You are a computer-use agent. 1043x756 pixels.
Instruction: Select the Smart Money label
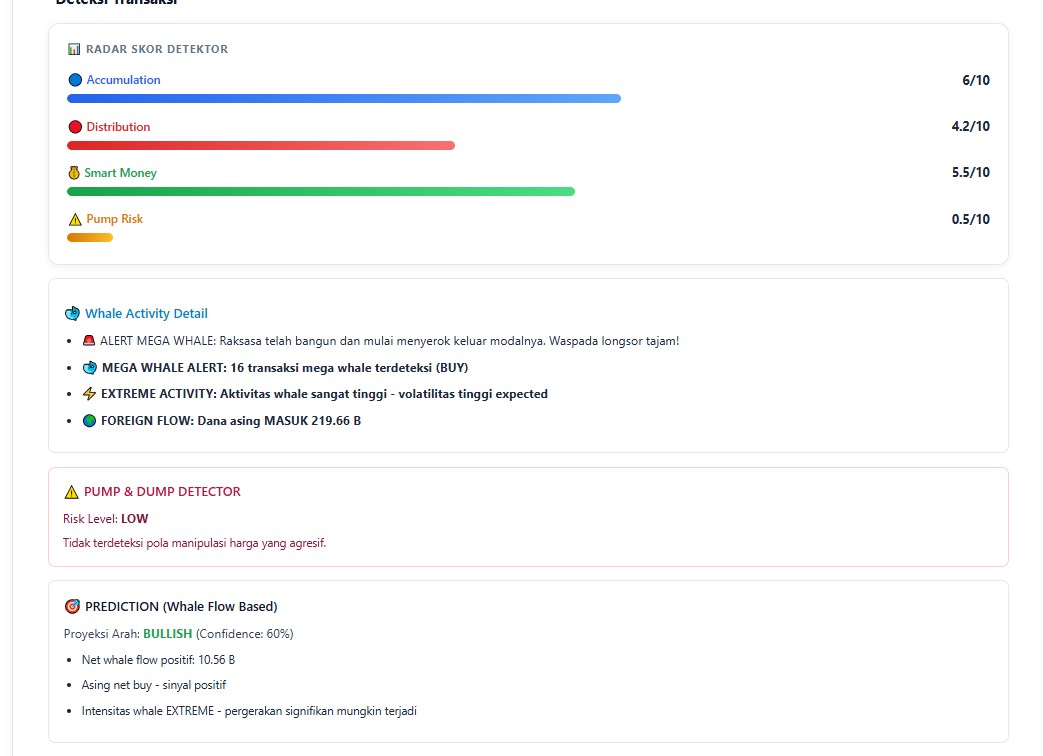coord(120,173)
